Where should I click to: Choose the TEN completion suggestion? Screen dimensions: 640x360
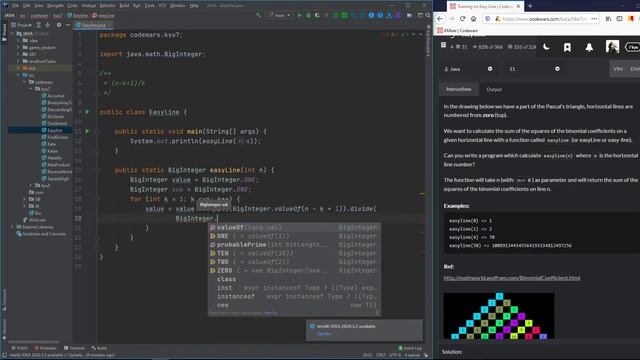click(294, 253)
